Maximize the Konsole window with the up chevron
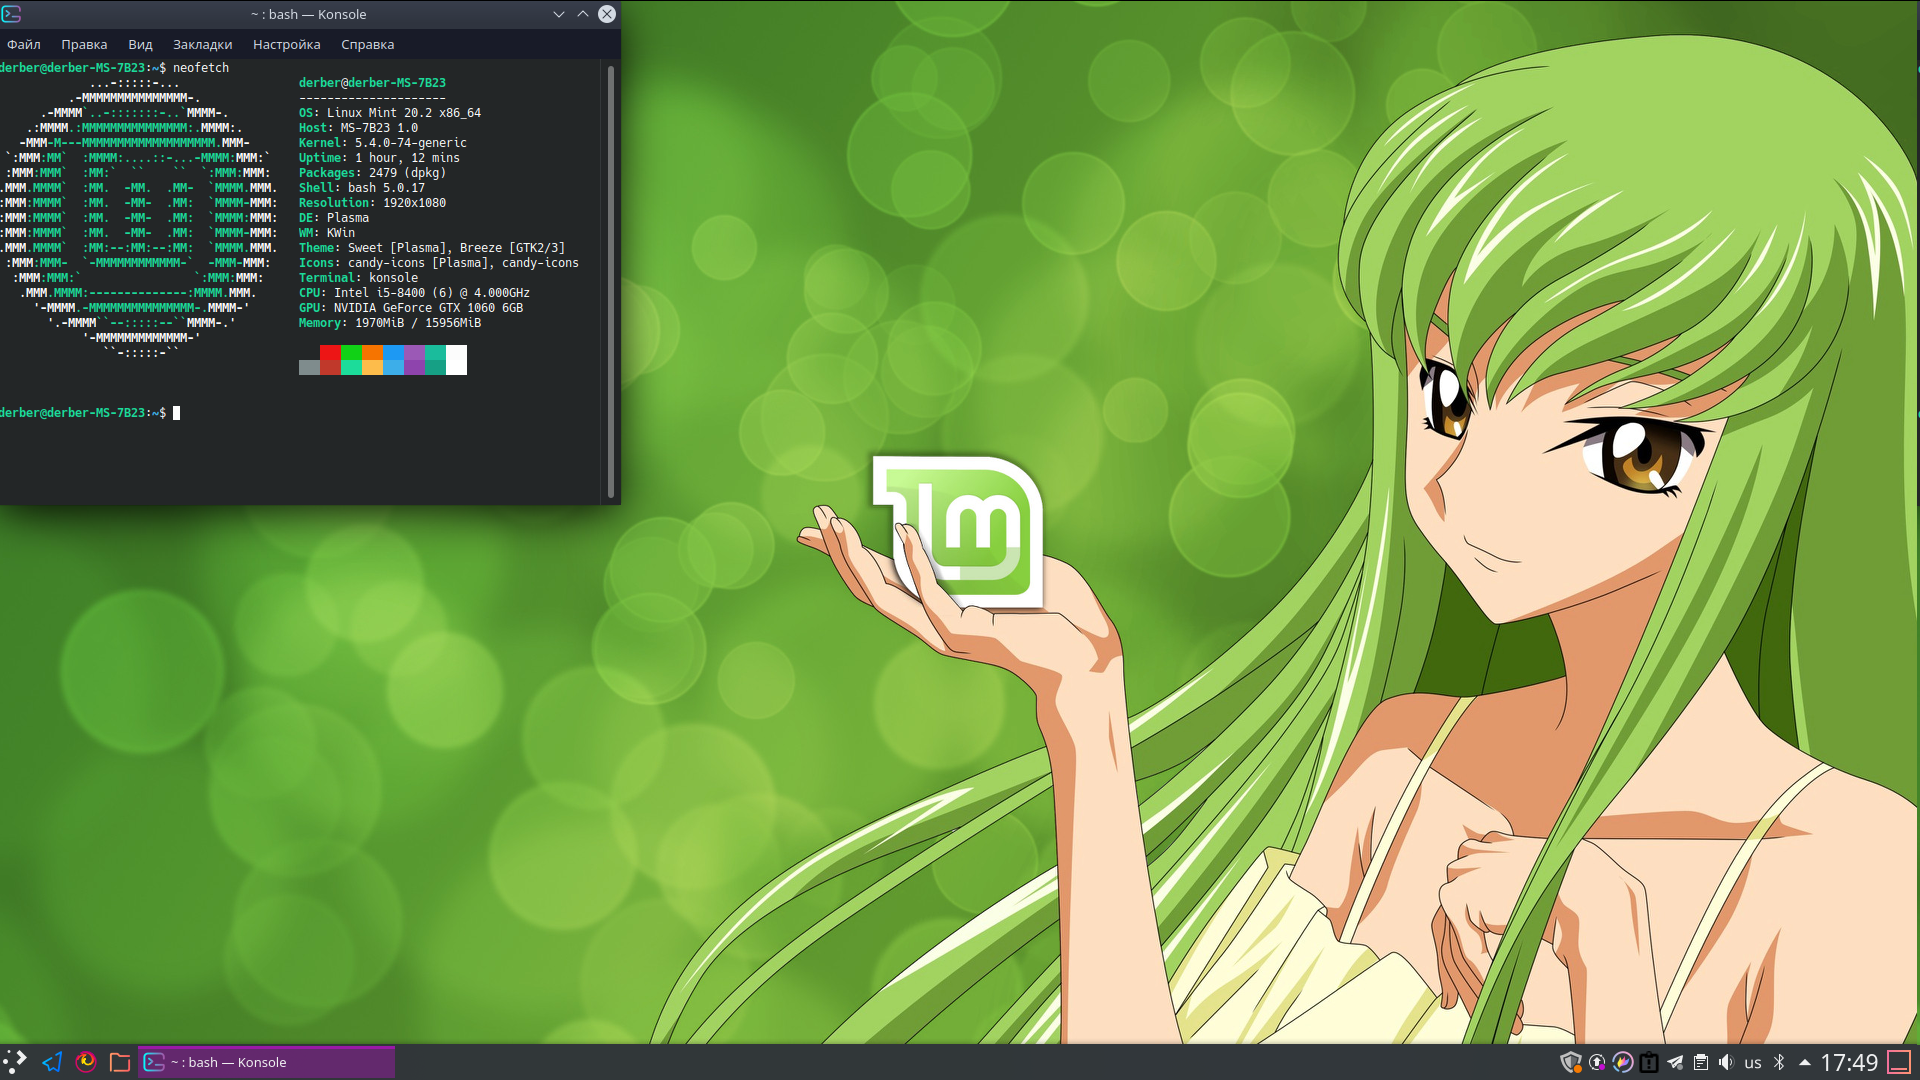Image resolution: width=1920 pixels, height=1080 pixels. click(x=583, y=14)
